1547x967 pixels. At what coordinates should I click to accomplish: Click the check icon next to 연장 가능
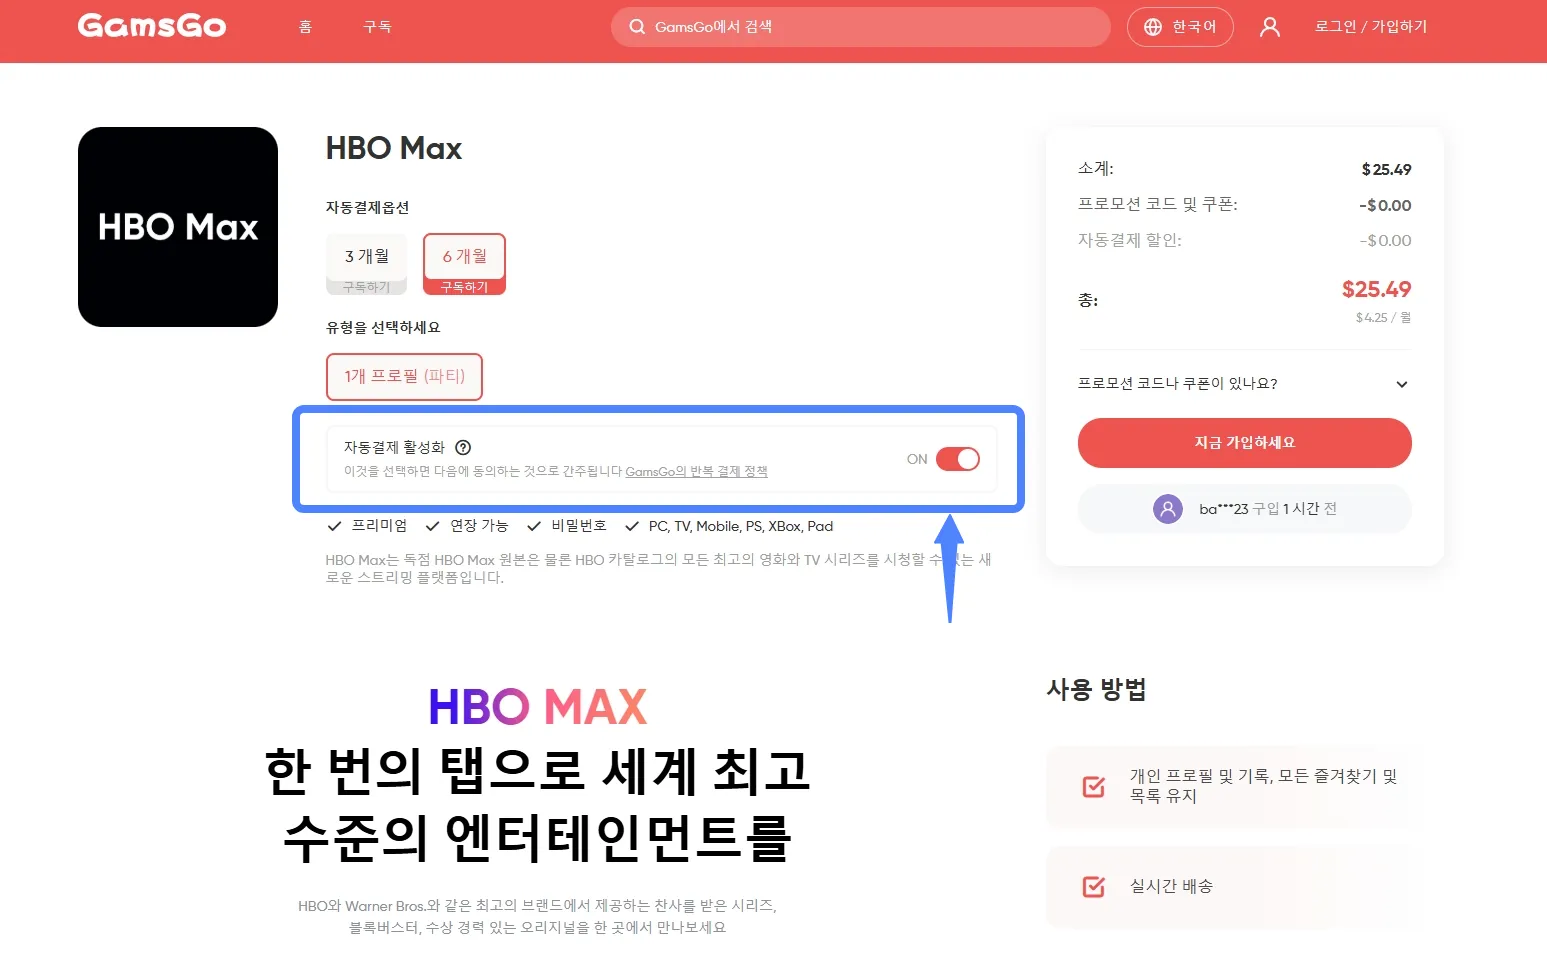[x=433, y=526]
